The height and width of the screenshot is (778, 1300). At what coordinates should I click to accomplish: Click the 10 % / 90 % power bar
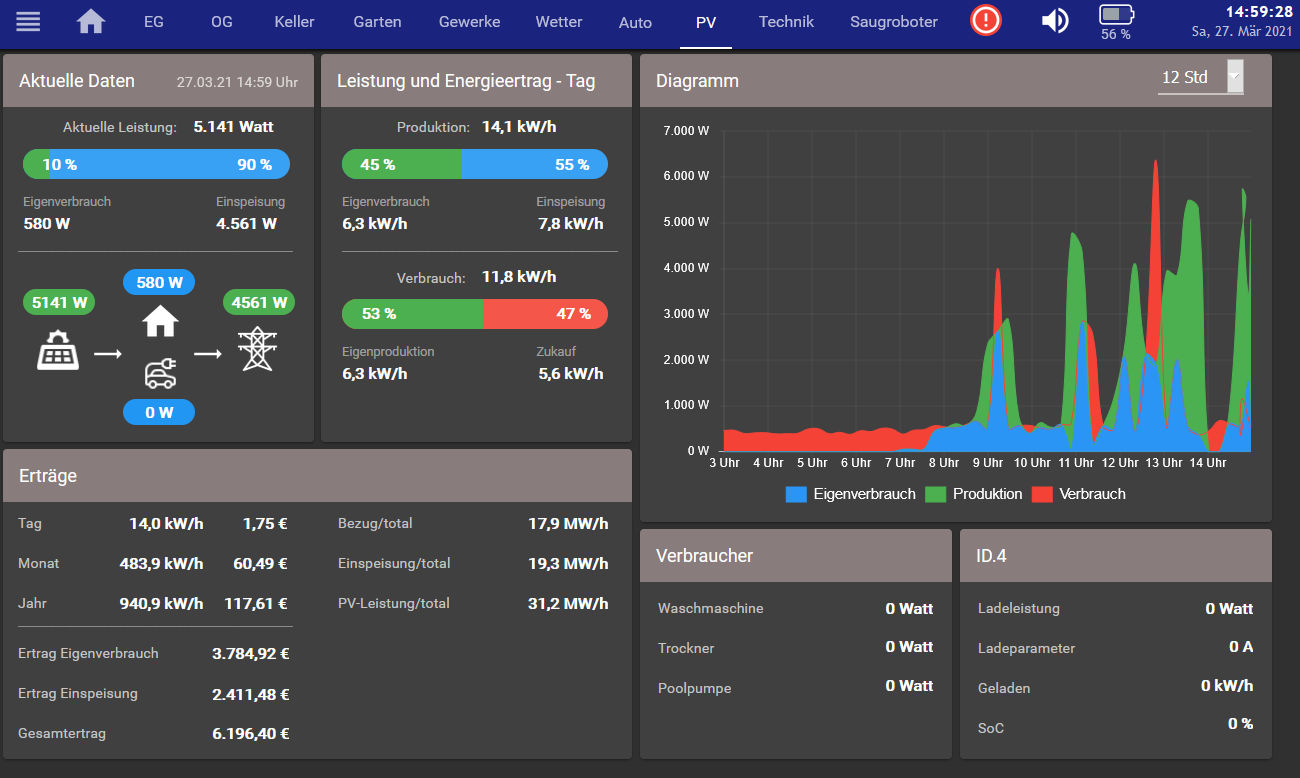[x=156, y=164]
